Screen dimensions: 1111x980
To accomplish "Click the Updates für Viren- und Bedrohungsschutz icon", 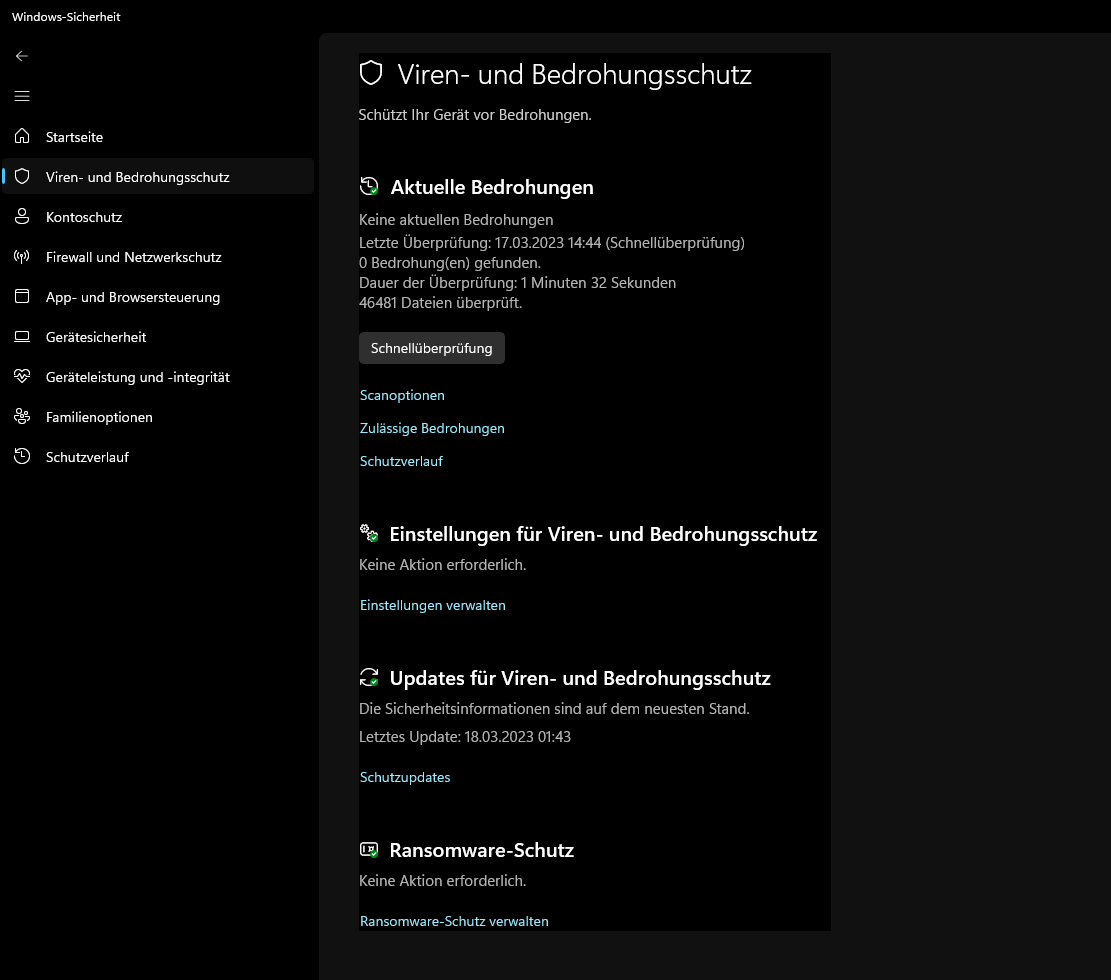I will point(368,677).
